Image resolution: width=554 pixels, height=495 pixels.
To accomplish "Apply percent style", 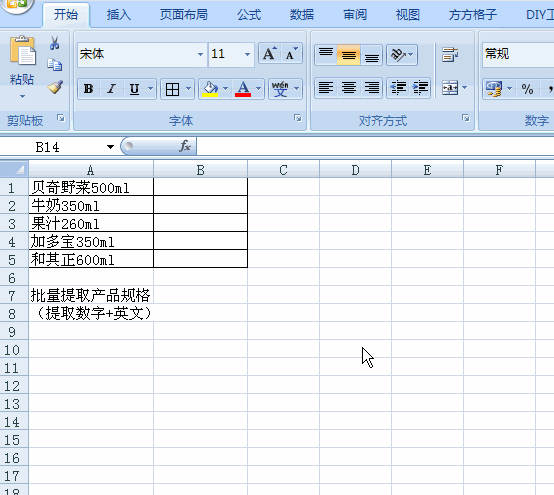I will coord(527,89).
